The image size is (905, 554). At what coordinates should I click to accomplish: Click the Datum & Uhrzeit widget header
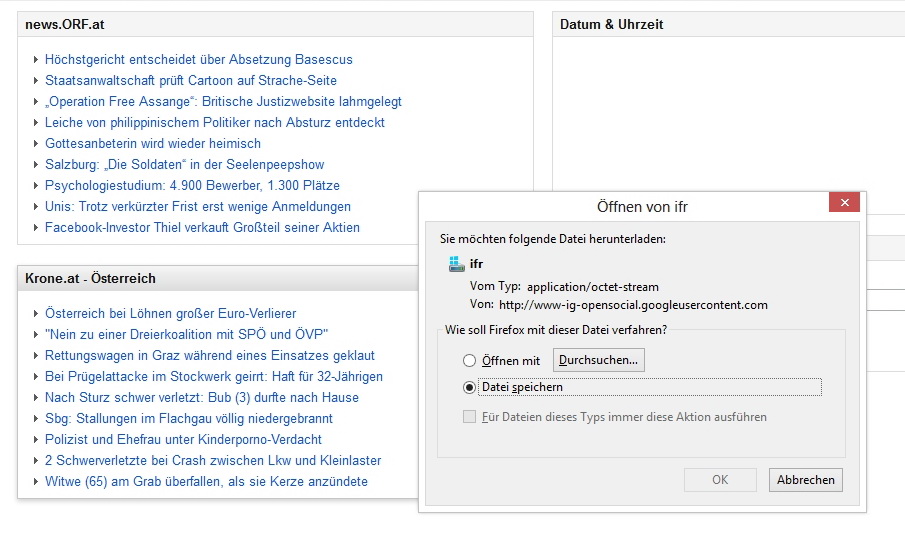pyautogui.click(x=611, y=24)
